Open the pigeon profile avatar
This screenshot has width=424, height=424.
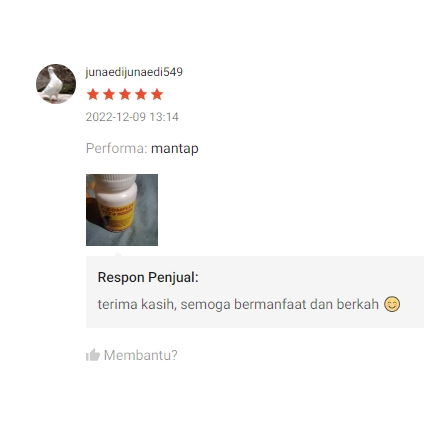pos(56,84)
